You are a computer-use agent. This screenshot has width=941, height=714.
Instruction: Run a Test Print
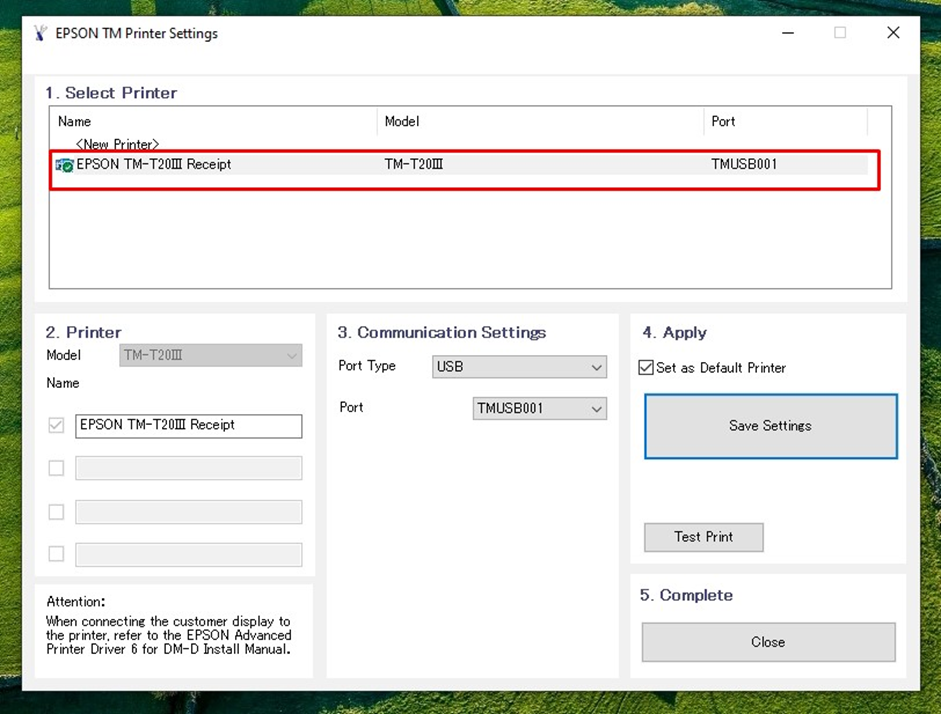pyautogui.click(x=703, y=537)
